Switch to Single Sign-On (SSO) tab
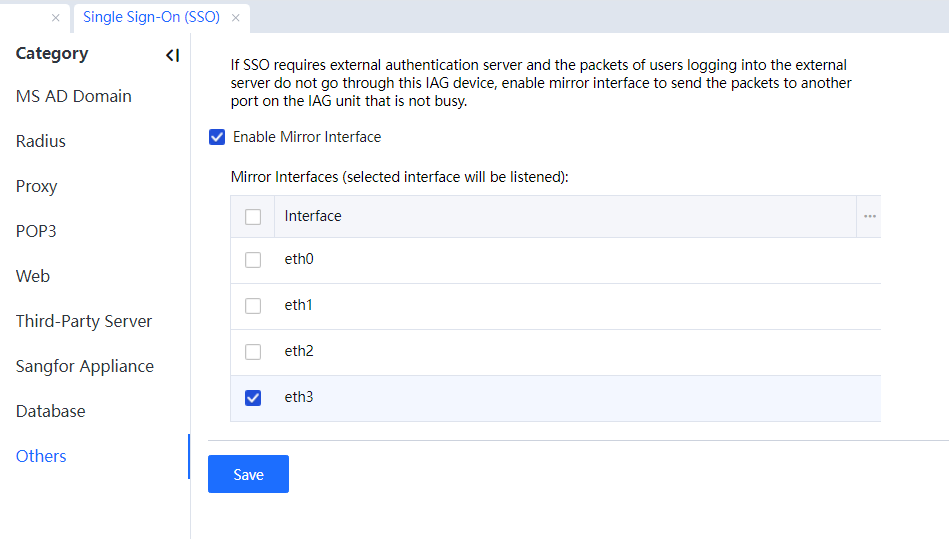 151,18
